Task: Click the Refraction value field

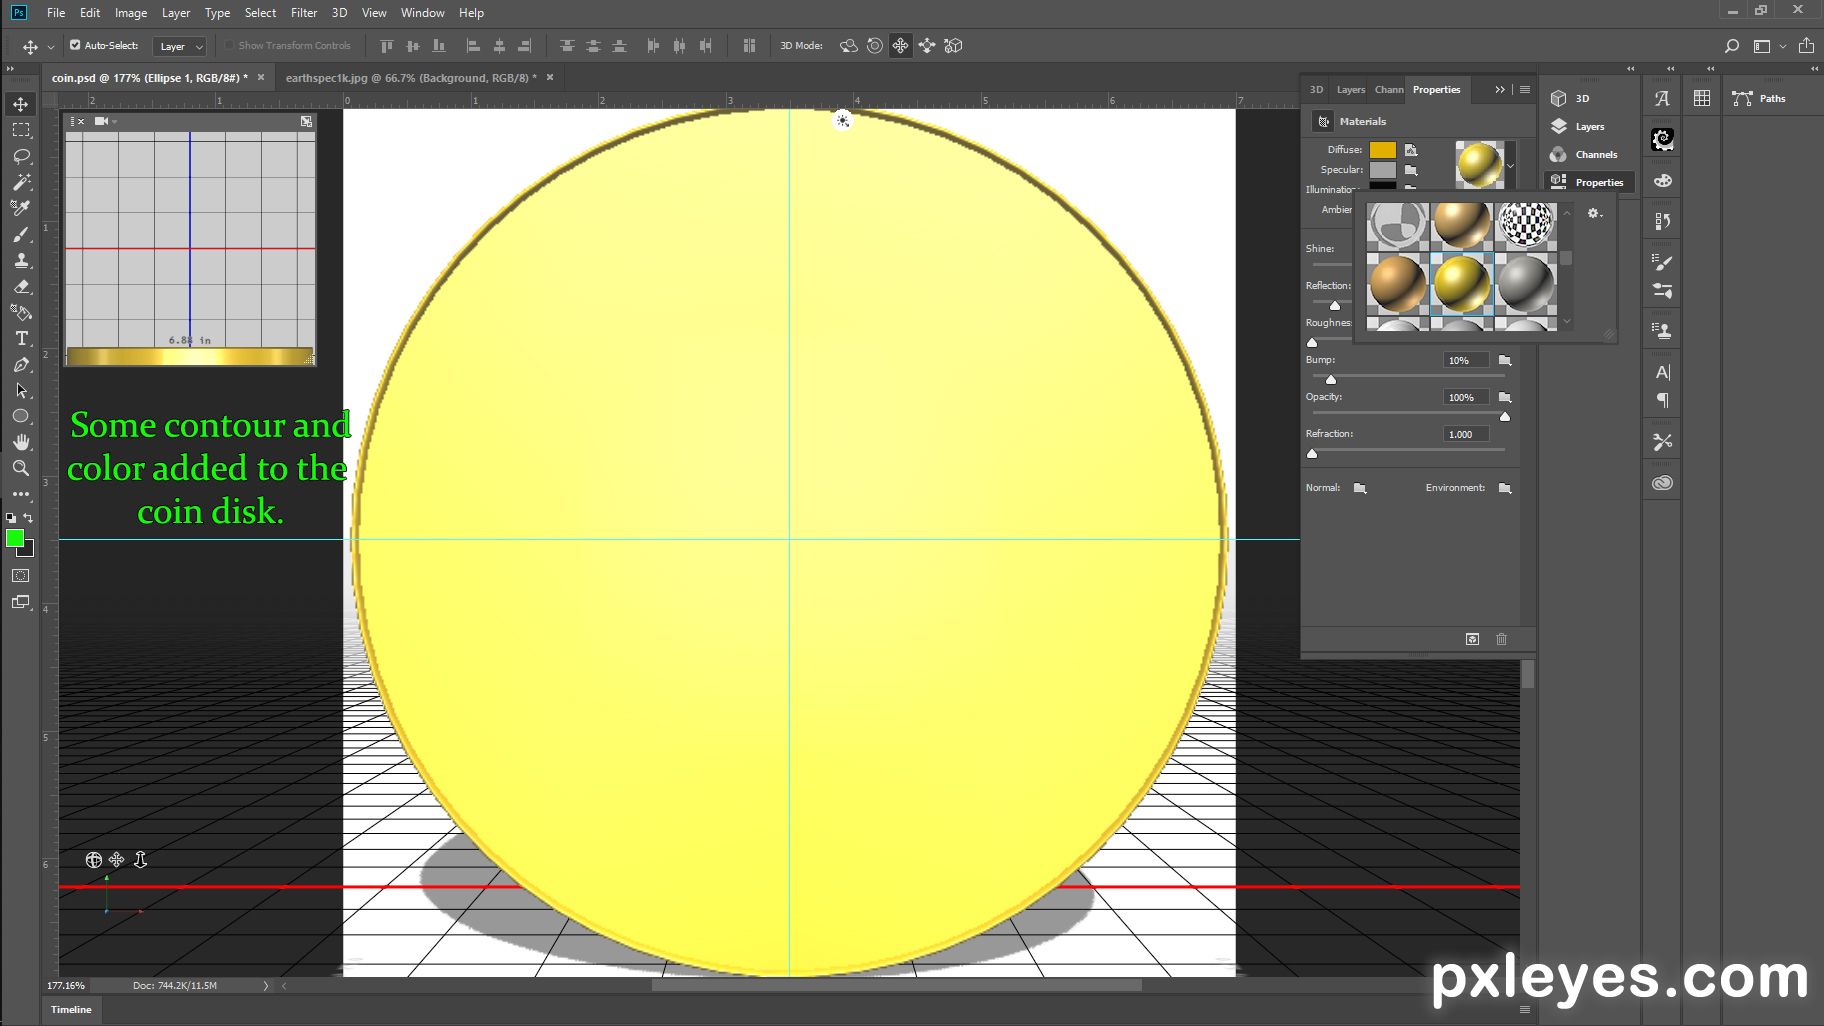Action: 1466,434
